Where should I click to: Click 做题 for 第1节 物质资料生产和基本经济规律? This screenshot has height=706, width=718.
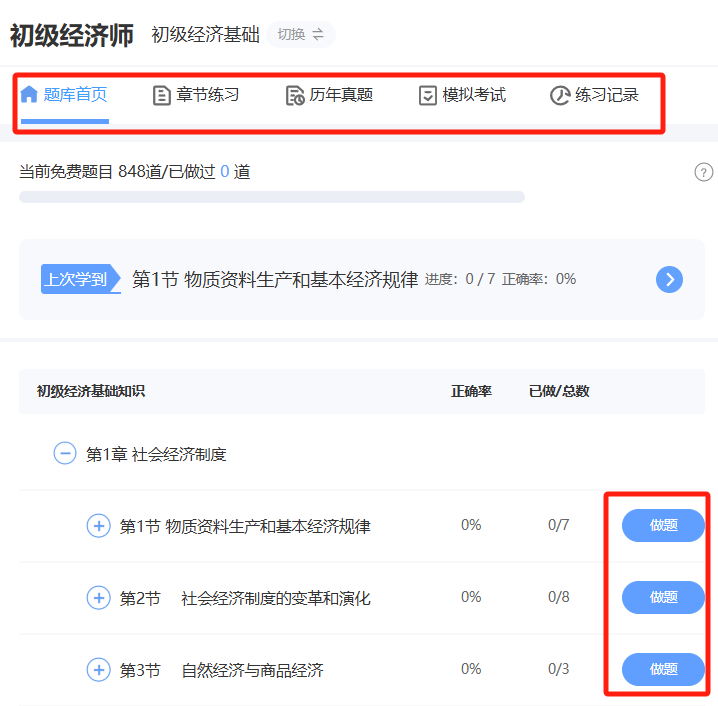click(663, 525)
